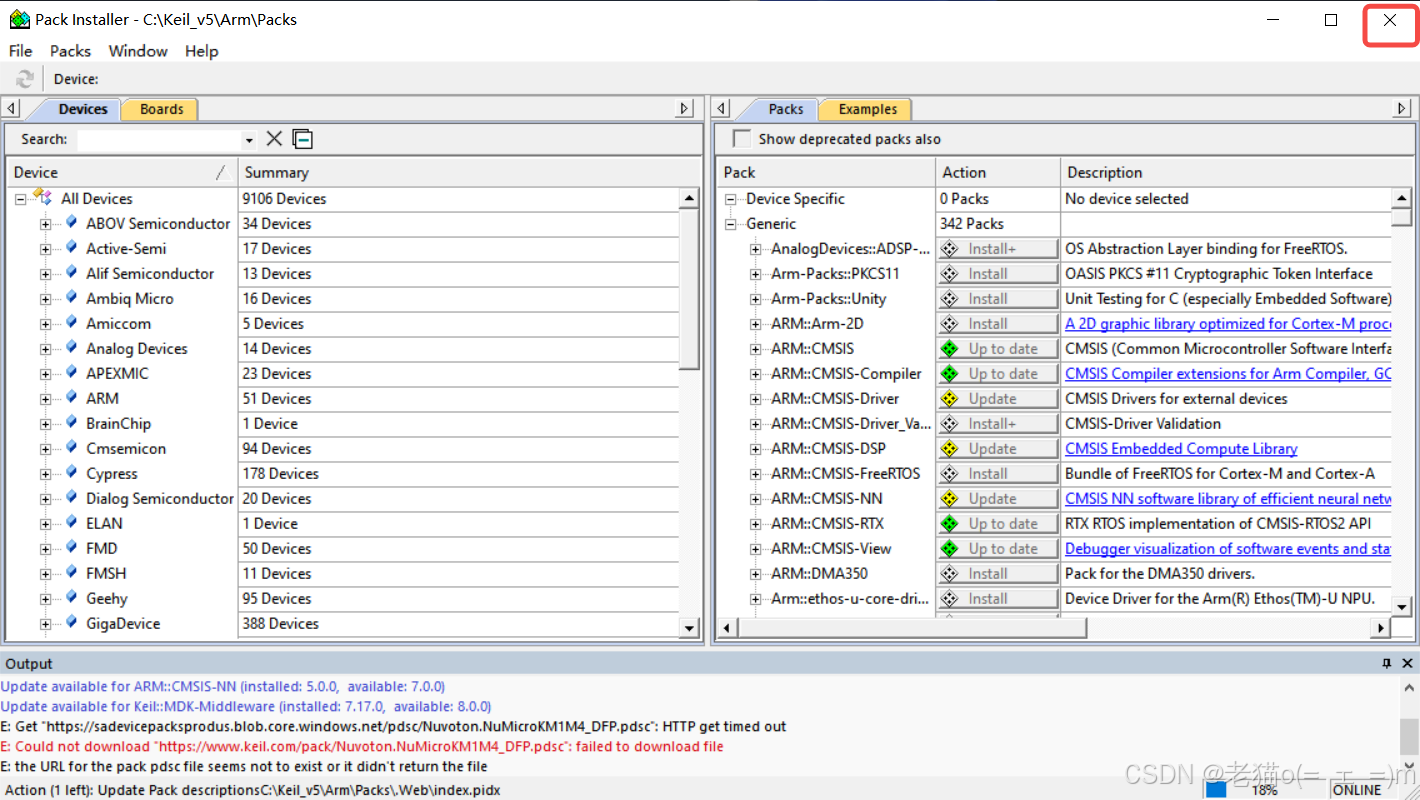Click the FMSH vendor chip icon
The height and width of the screenshot is (800, 1420).
(x=72, y=572)
